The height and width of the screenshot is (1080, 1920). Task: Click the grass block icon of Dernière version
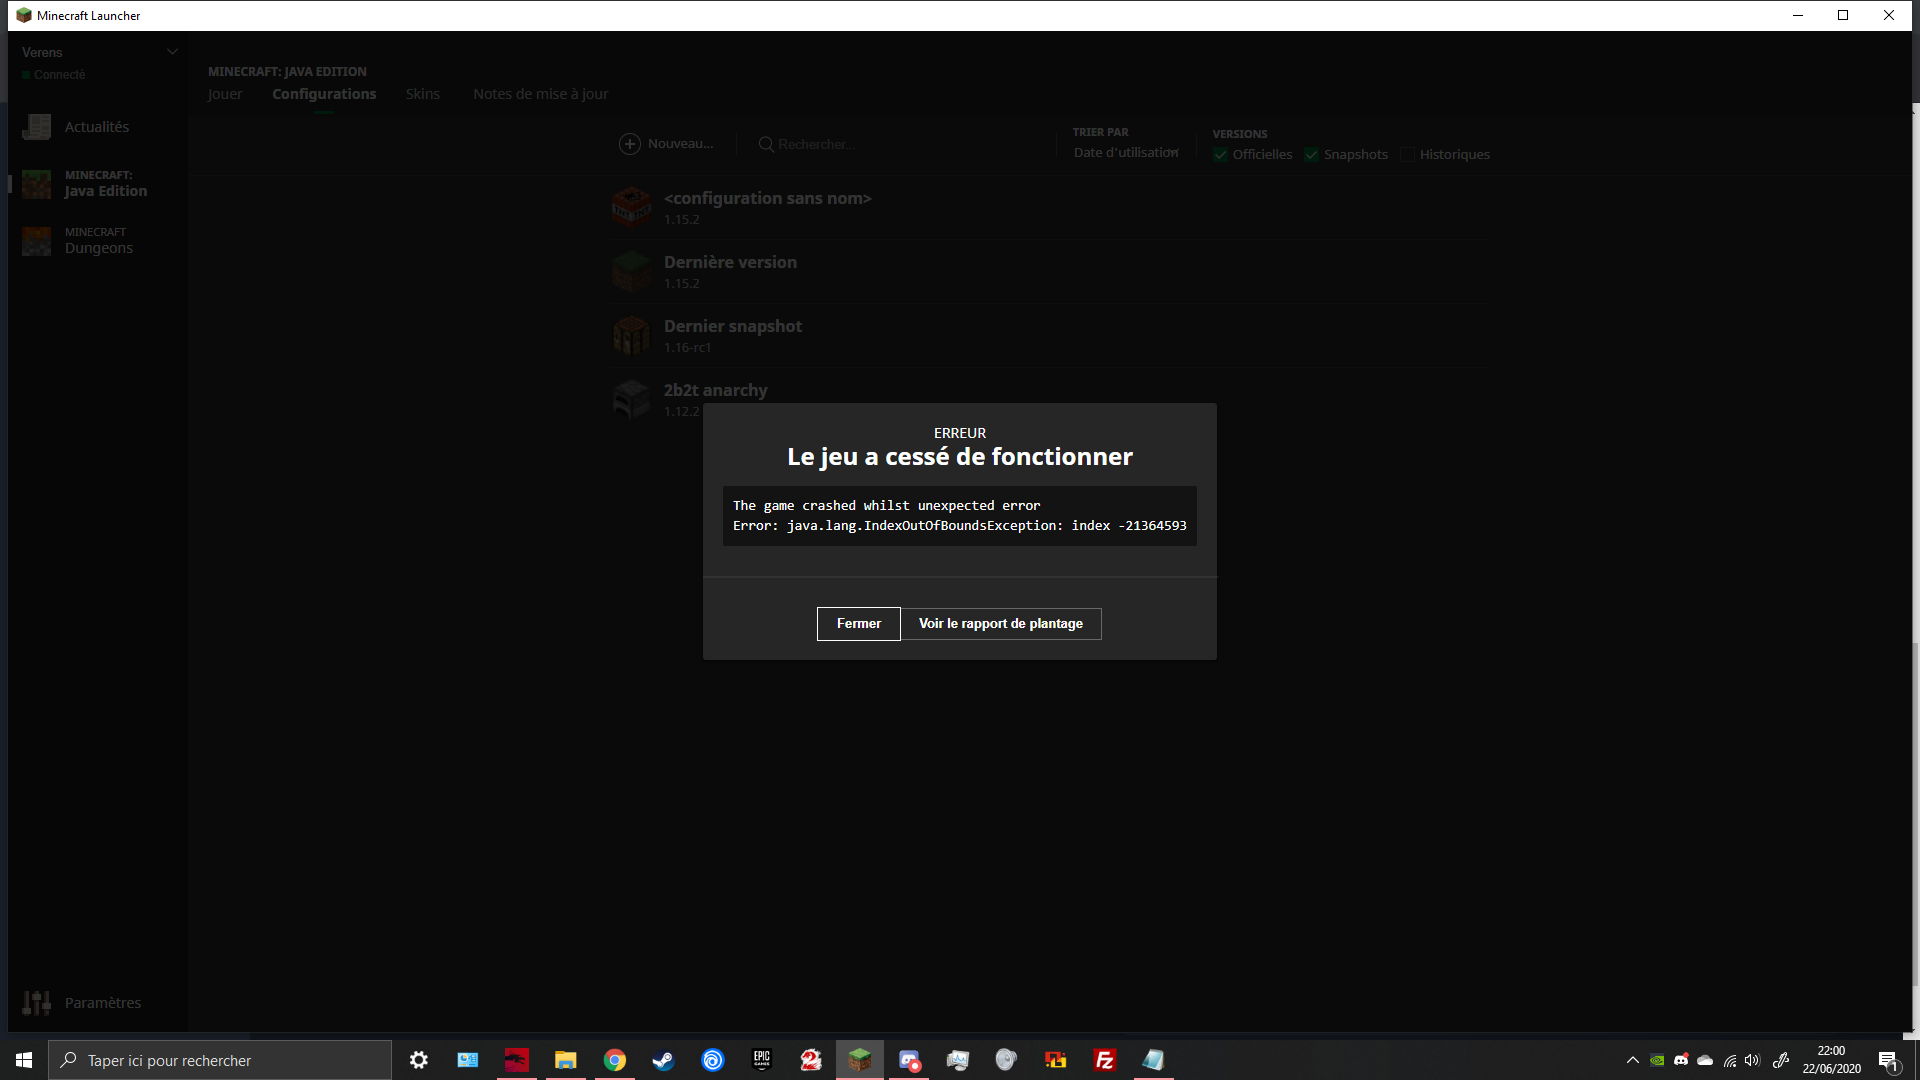pos(631,272)
